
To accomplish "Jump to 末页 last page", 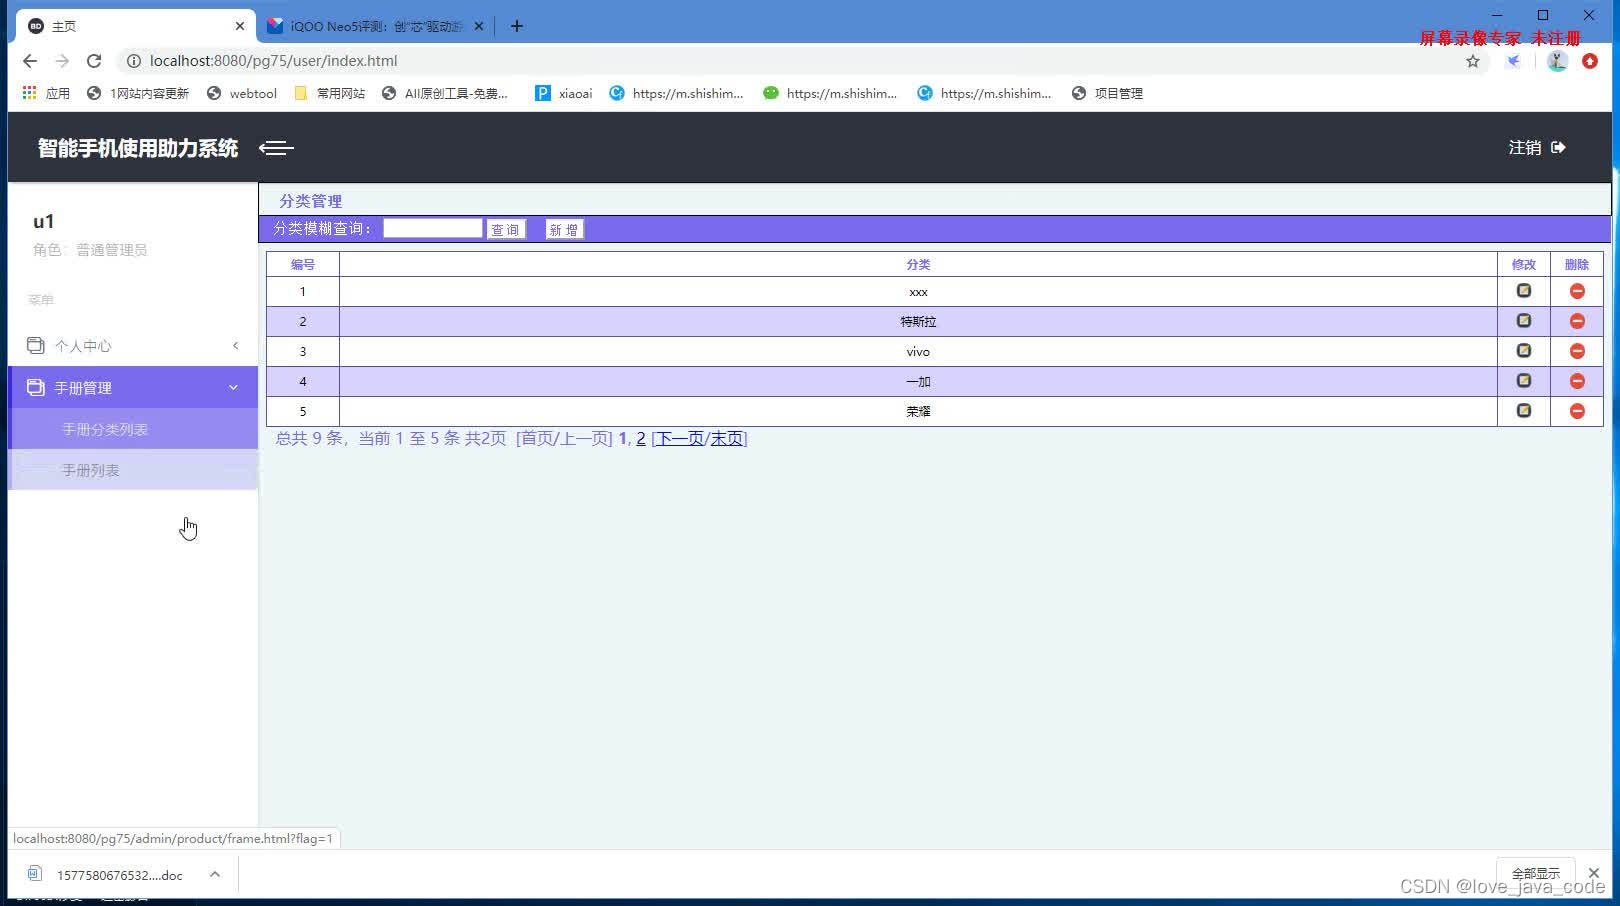I will pos(727,438).
